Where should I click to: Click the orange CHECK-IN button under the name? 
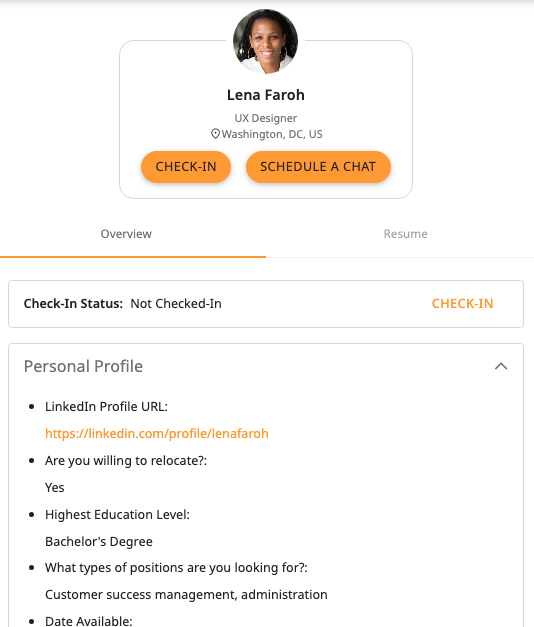point(186,167)
